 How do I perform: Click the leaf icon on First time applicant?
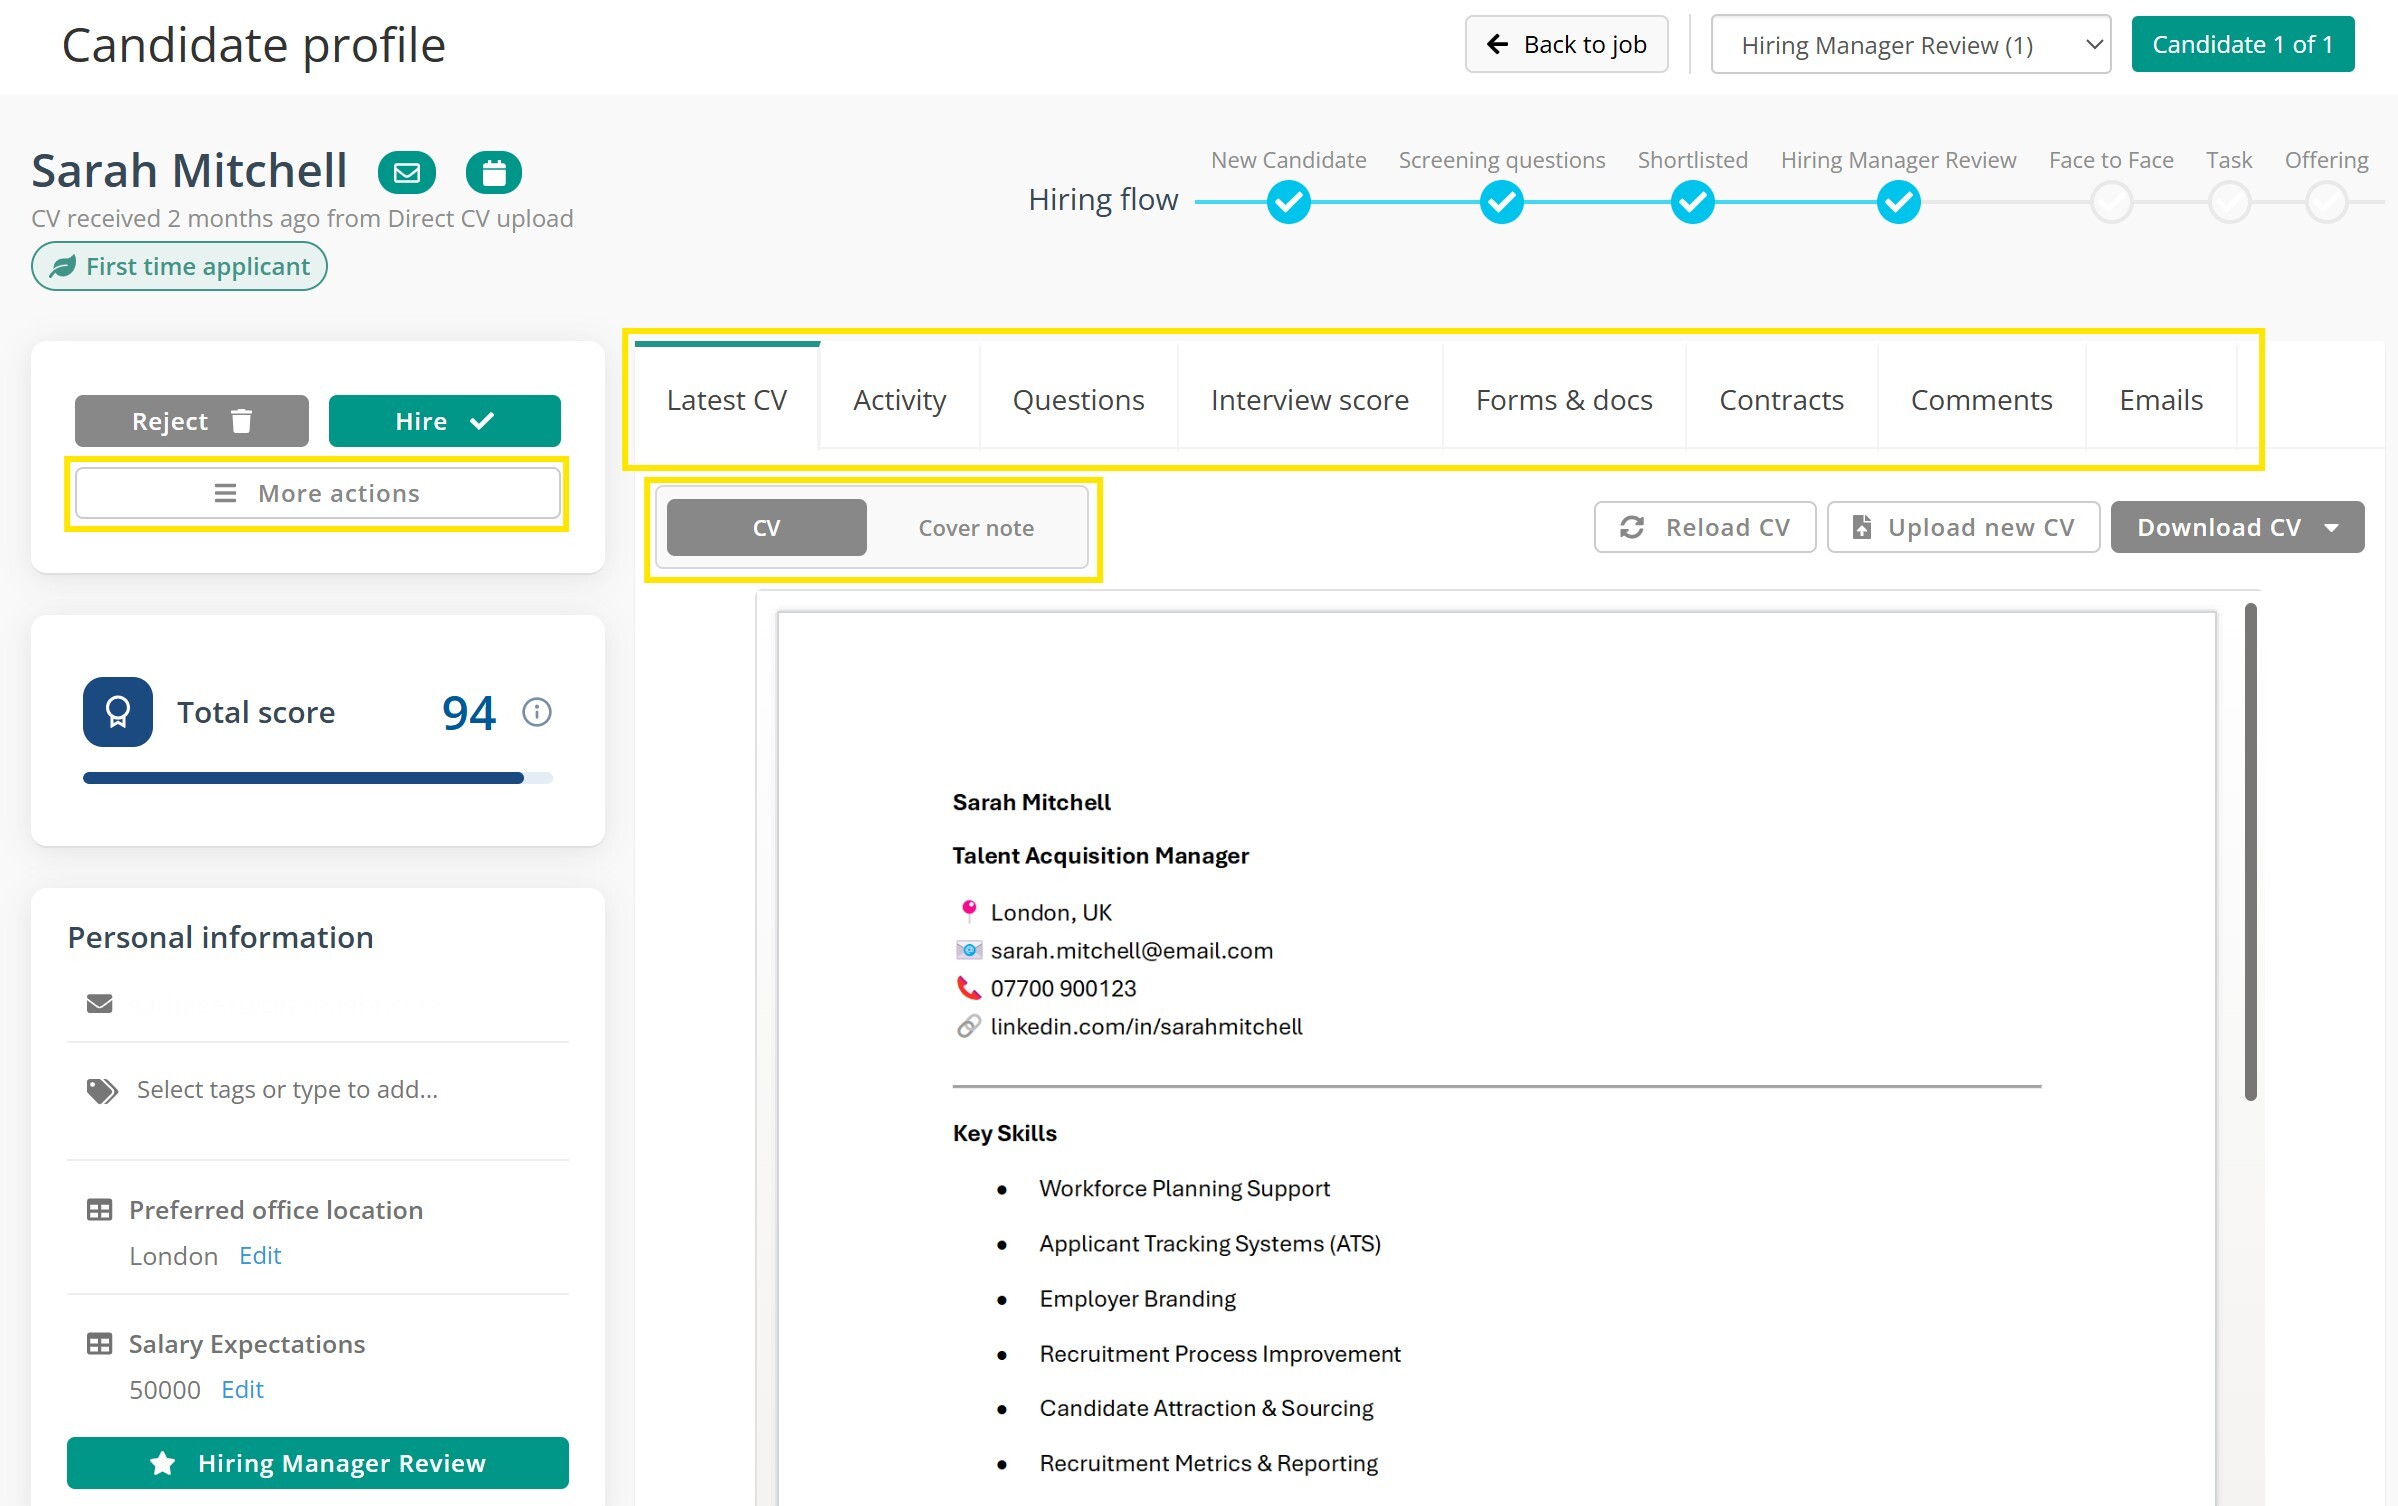point(63,266)
